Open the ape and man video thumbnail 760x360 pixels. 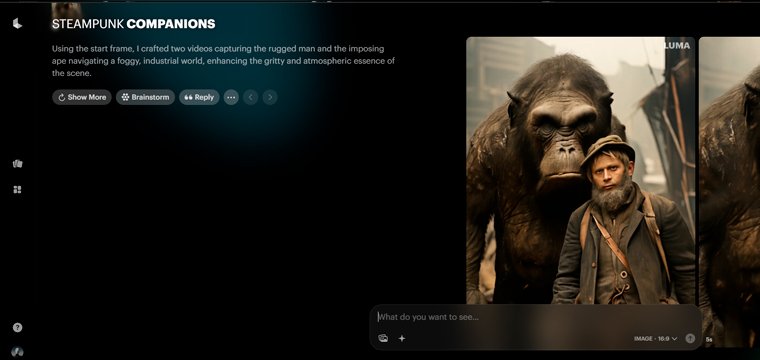(x=580, y=171)
